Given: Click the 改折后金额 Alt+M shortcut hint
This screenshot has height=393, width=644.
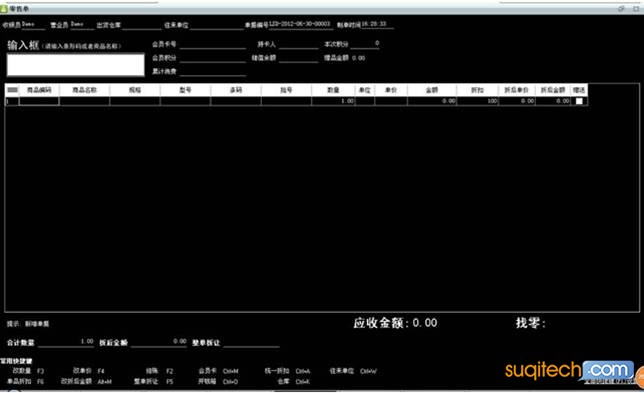Looking at the screenshot, I should point(86,382).
